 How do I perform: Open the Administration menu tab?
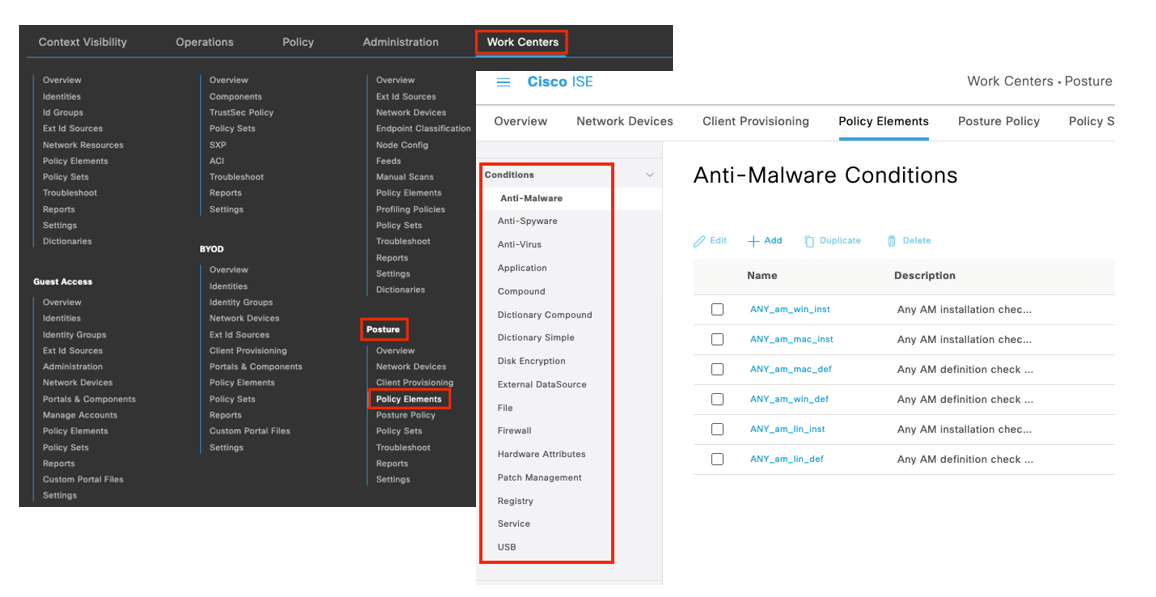(400, 42)
